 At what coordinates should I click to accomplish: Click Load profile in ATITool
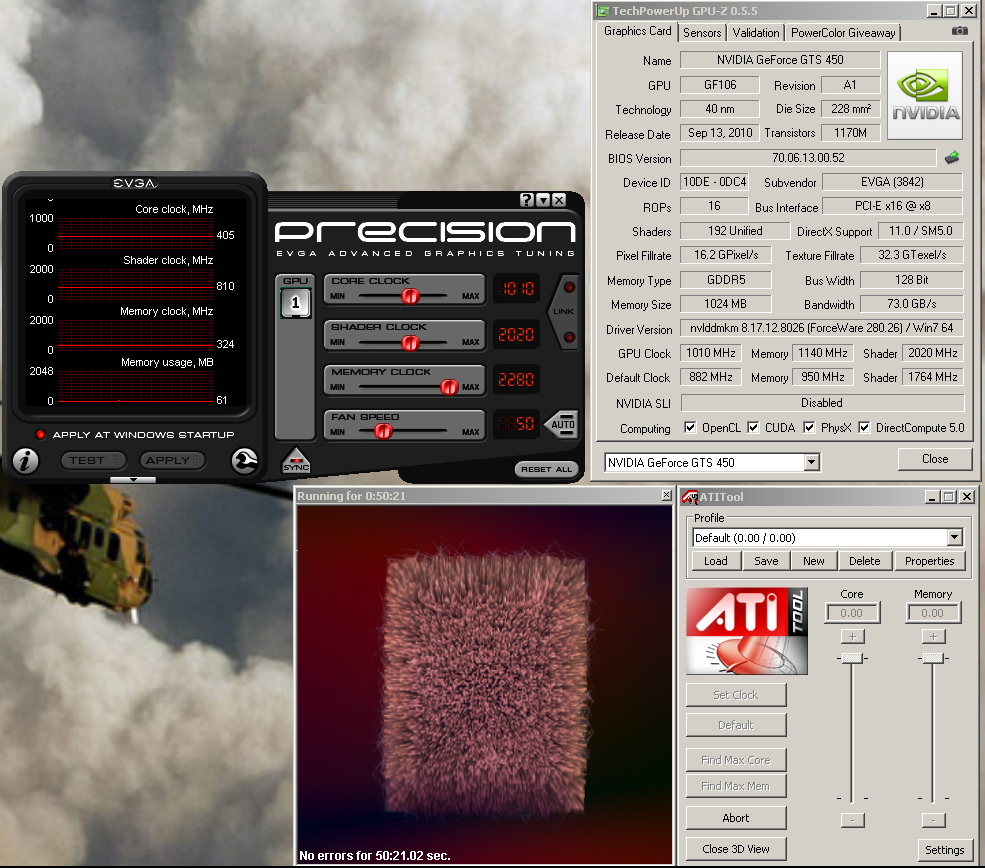716,561
